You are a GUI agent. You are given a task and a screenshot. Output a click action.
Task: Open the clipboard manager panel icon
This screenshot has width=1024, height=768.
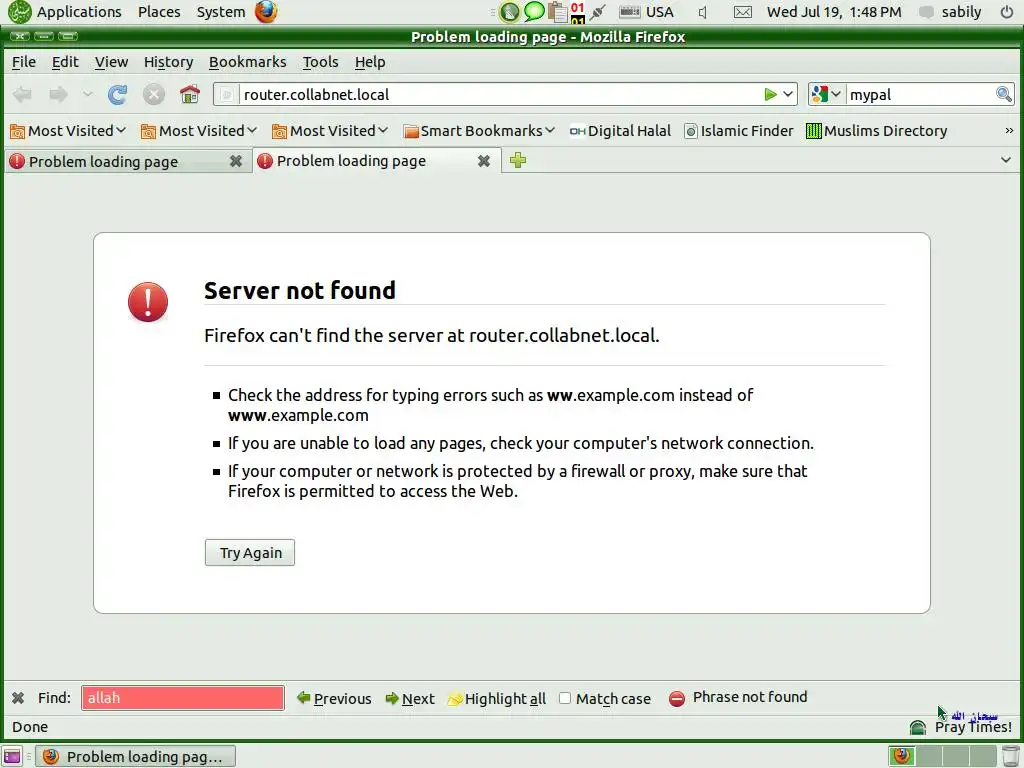[557, 12]
